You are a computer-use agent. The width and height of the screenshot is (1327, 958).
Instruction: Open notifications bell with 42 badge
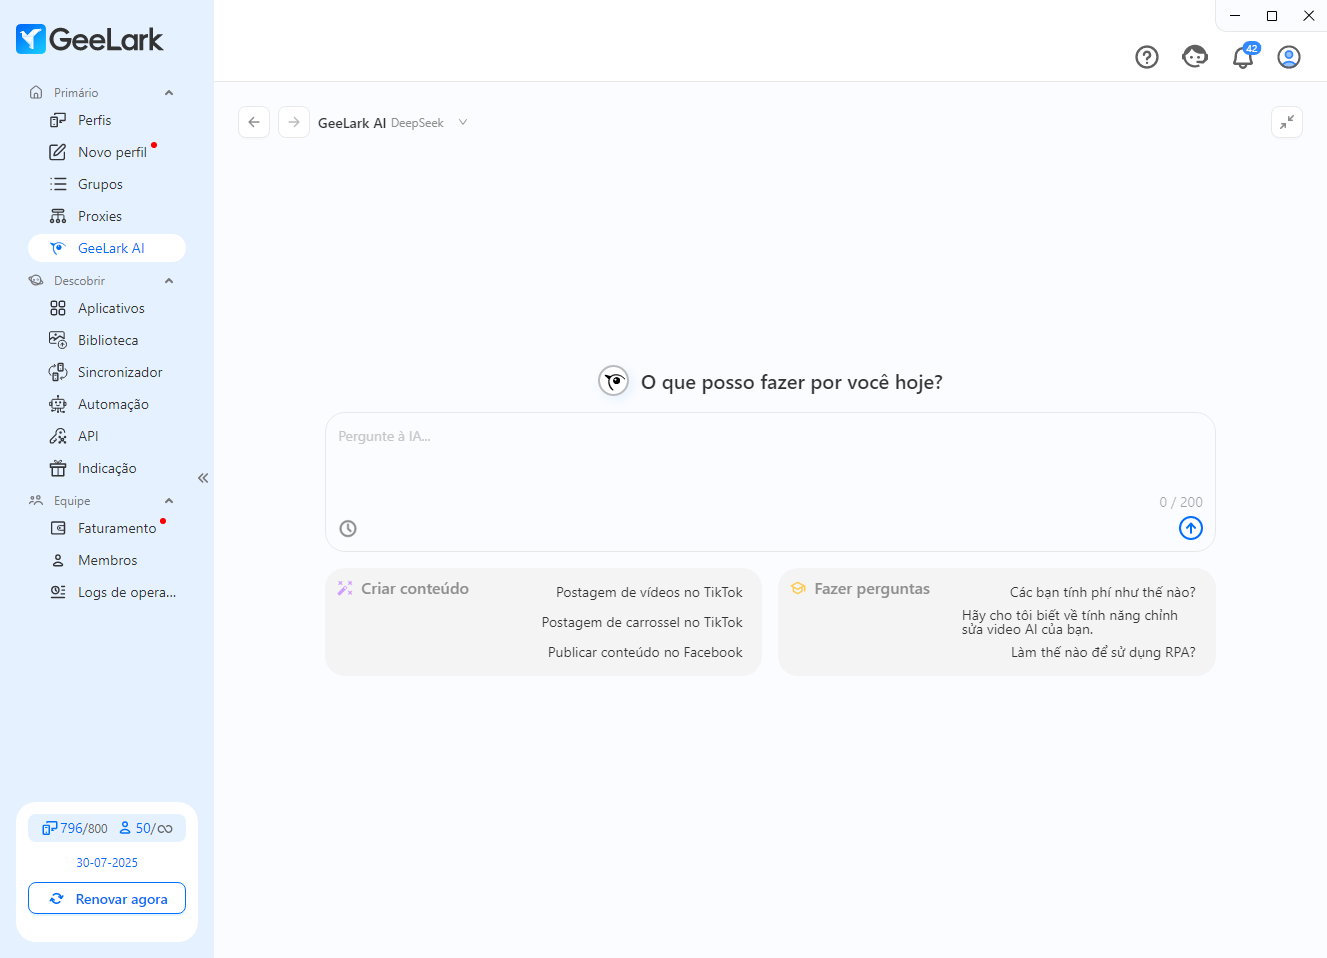[1243, 57]
